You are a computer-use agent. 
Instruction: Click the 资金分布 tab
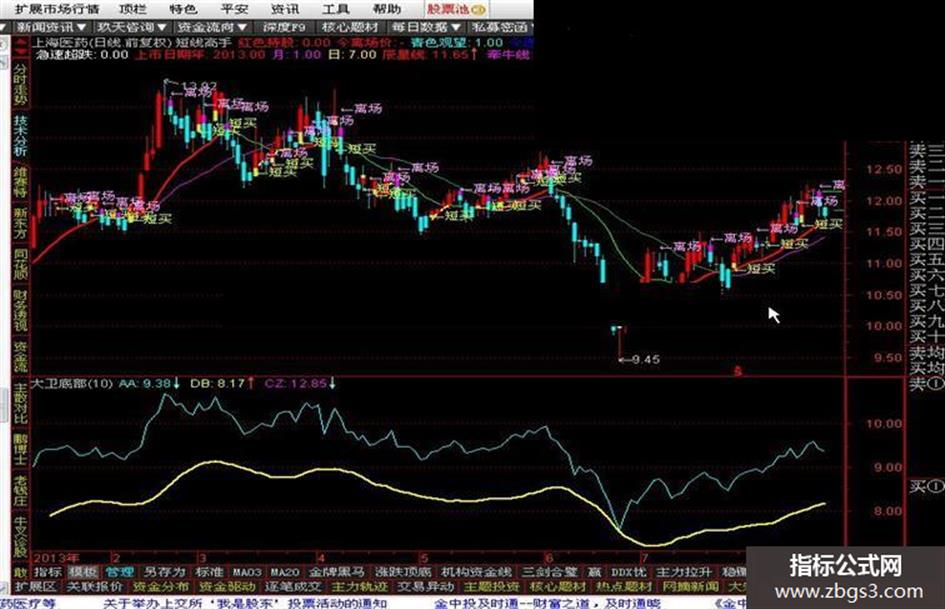click(x=160, y=586)
